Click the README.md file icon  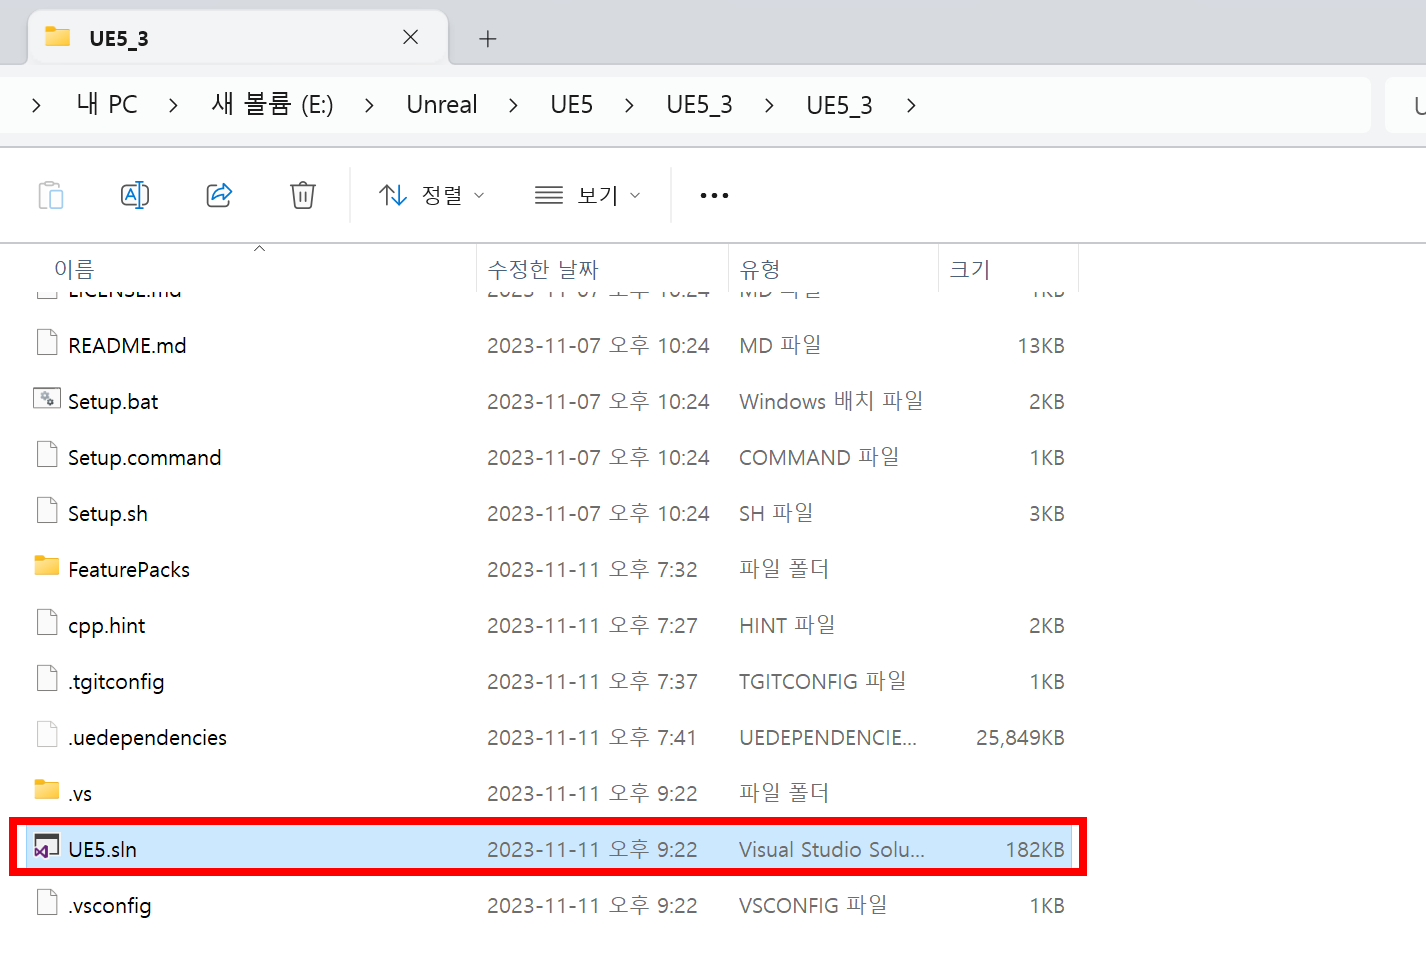47,343
